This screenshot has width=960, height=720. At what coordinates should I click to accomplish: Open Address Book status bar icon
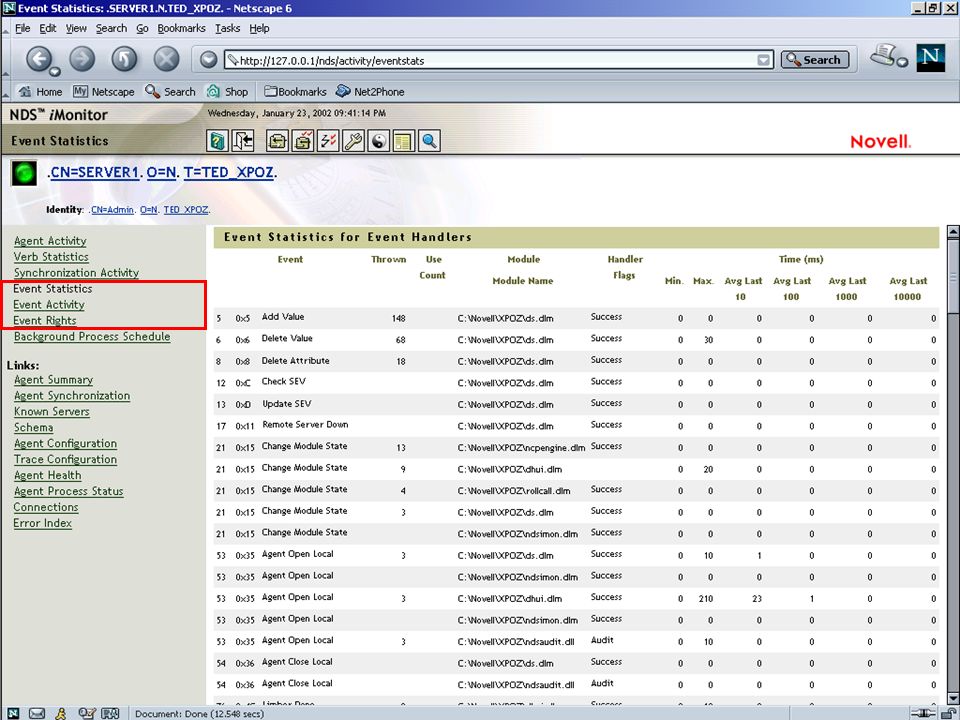tap(110, 713)
